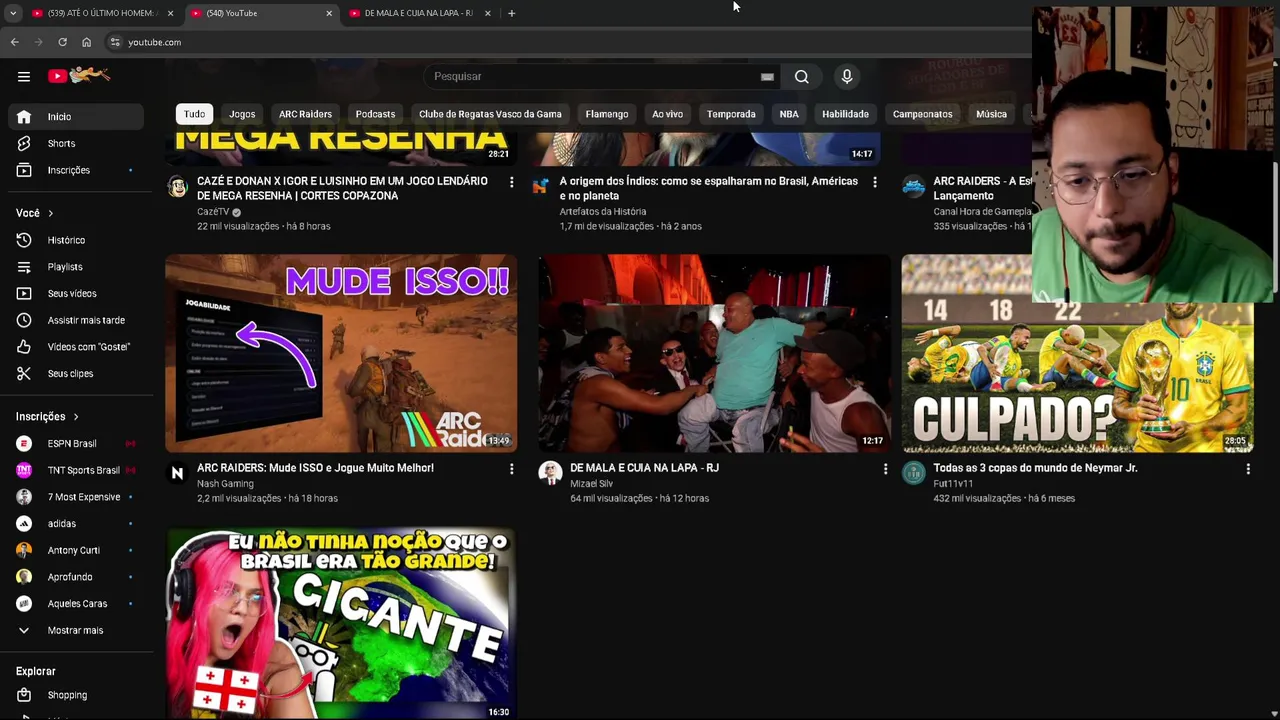Click the search magnifier button
1280x720 pixels.
click(801, 76)
